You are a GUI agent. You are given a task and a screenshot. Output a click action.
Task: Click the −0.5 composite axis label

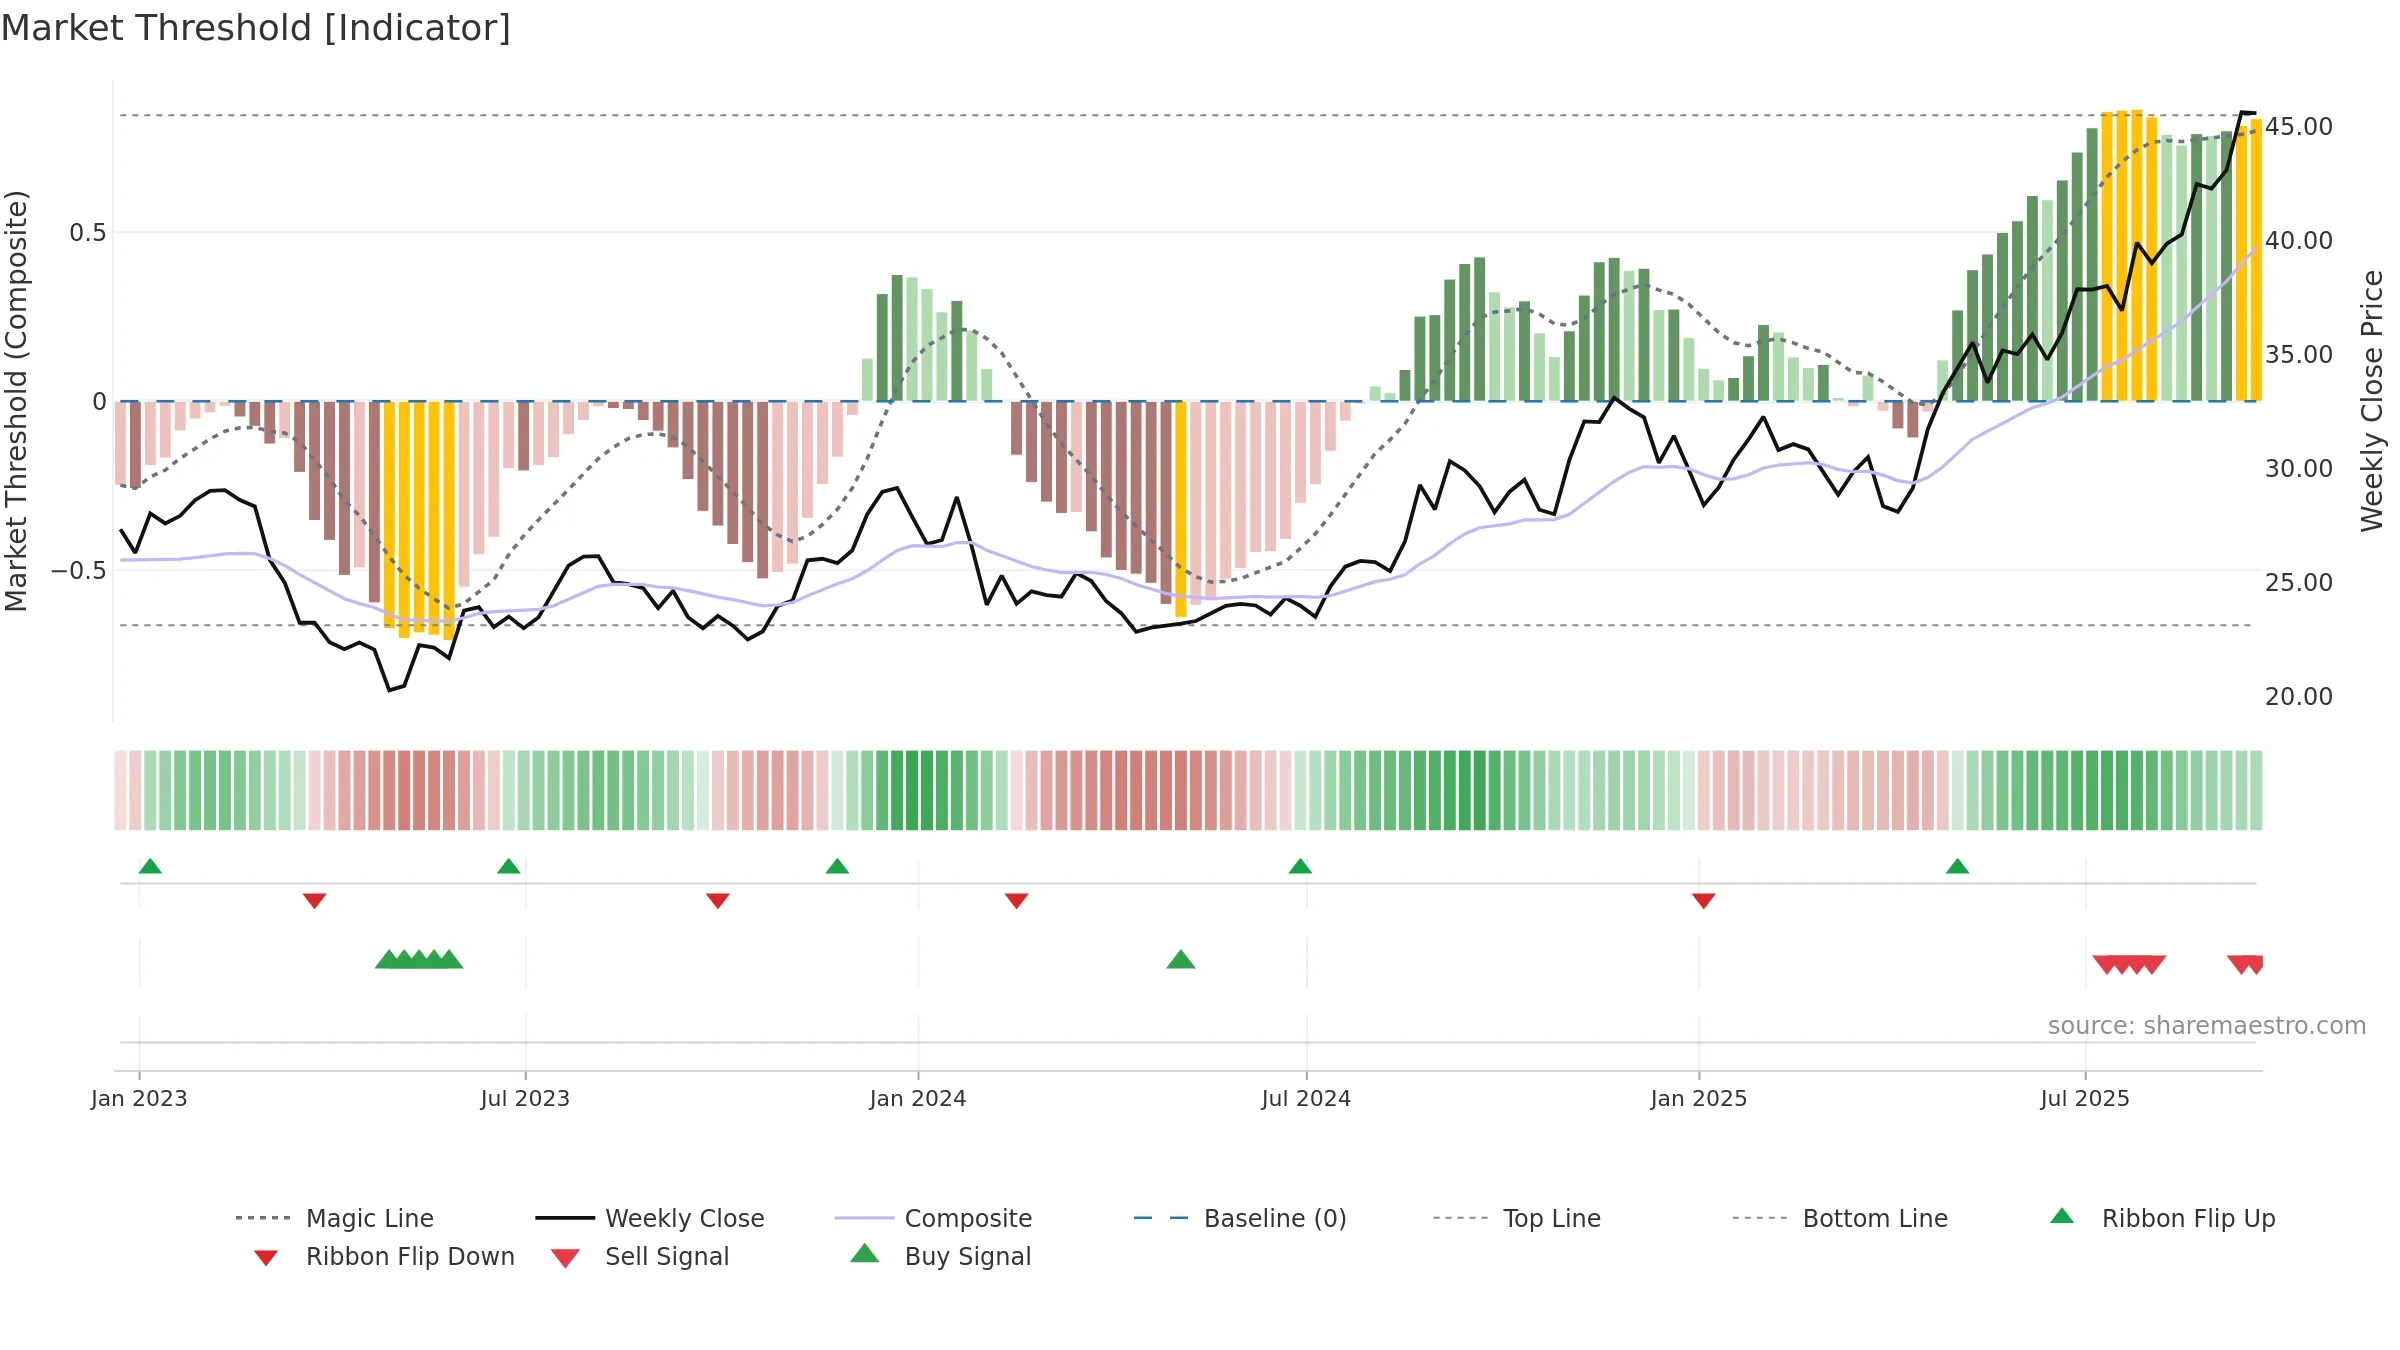[79, 571]
